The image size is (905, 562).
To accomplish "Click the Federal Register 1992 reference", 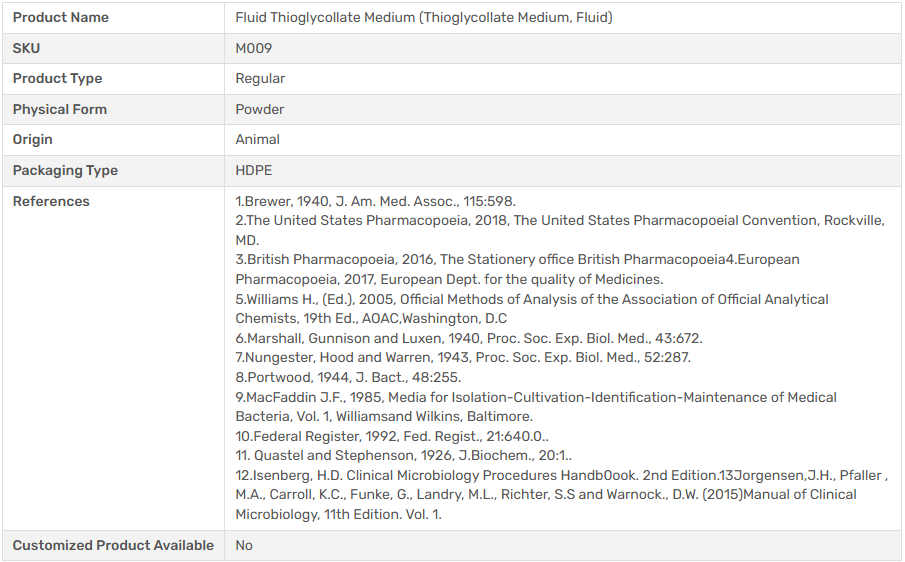I will 392,436.
